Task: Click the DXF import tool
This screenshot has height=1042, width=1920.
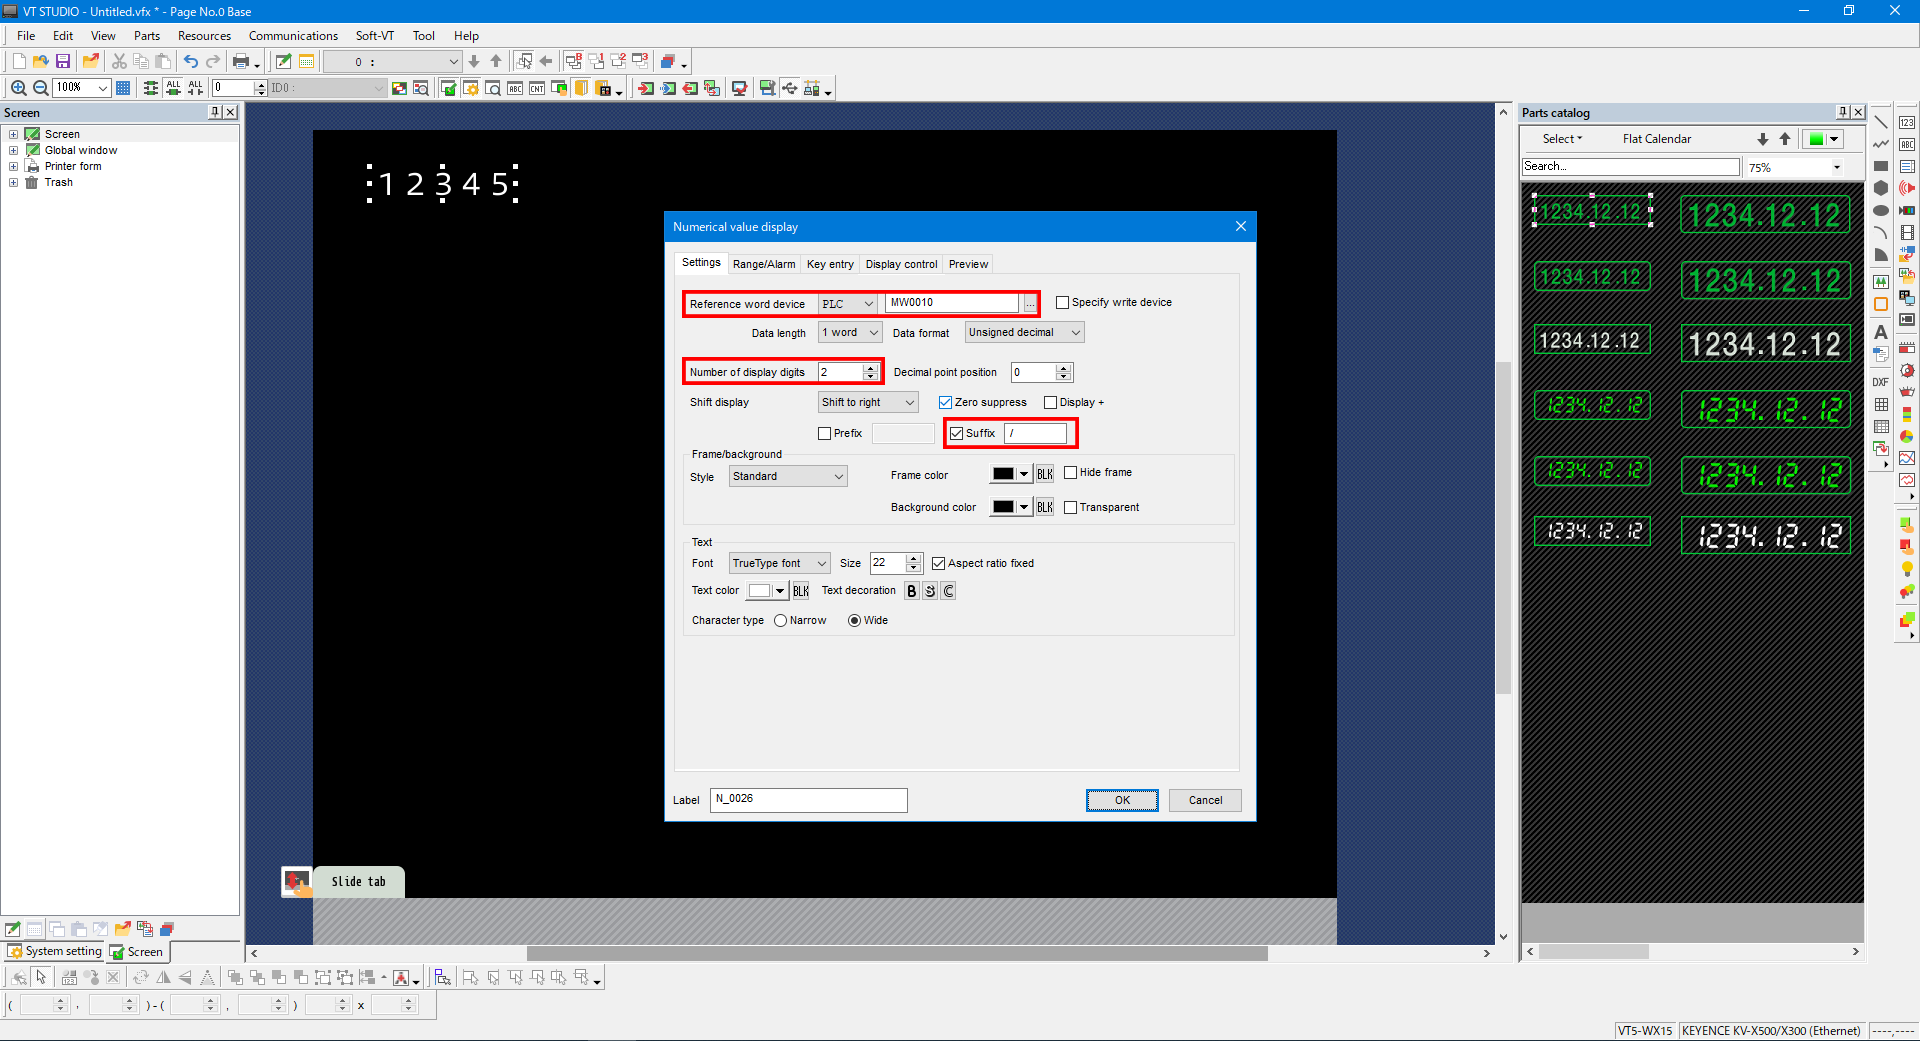Action: (1881, 382)
